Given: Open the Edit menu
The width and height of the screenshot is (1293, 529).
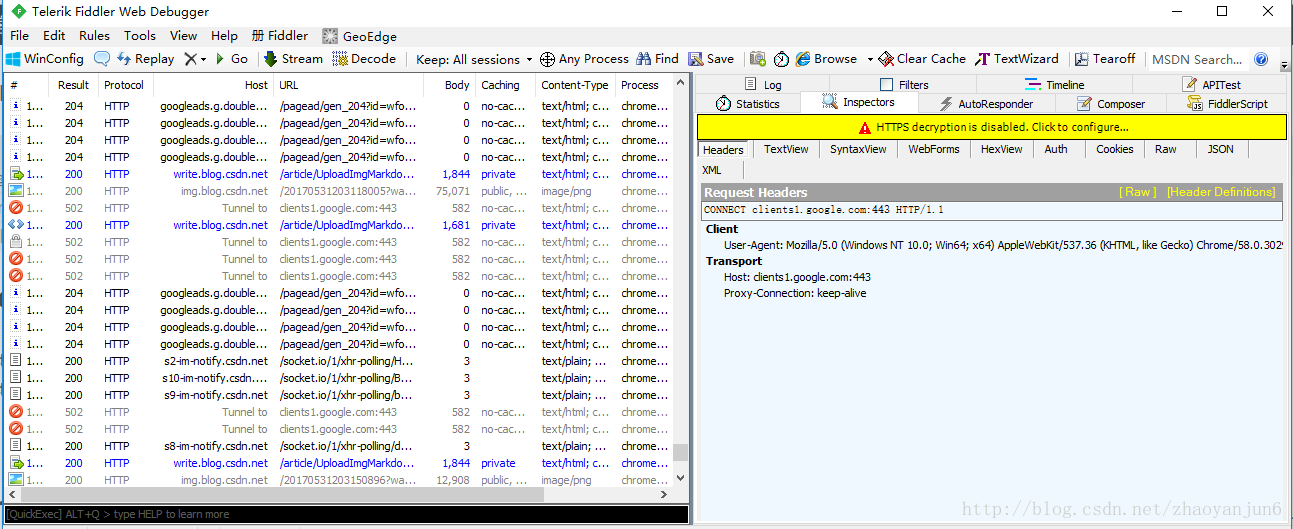Looking at the screenshot, I should click(54, 36).
